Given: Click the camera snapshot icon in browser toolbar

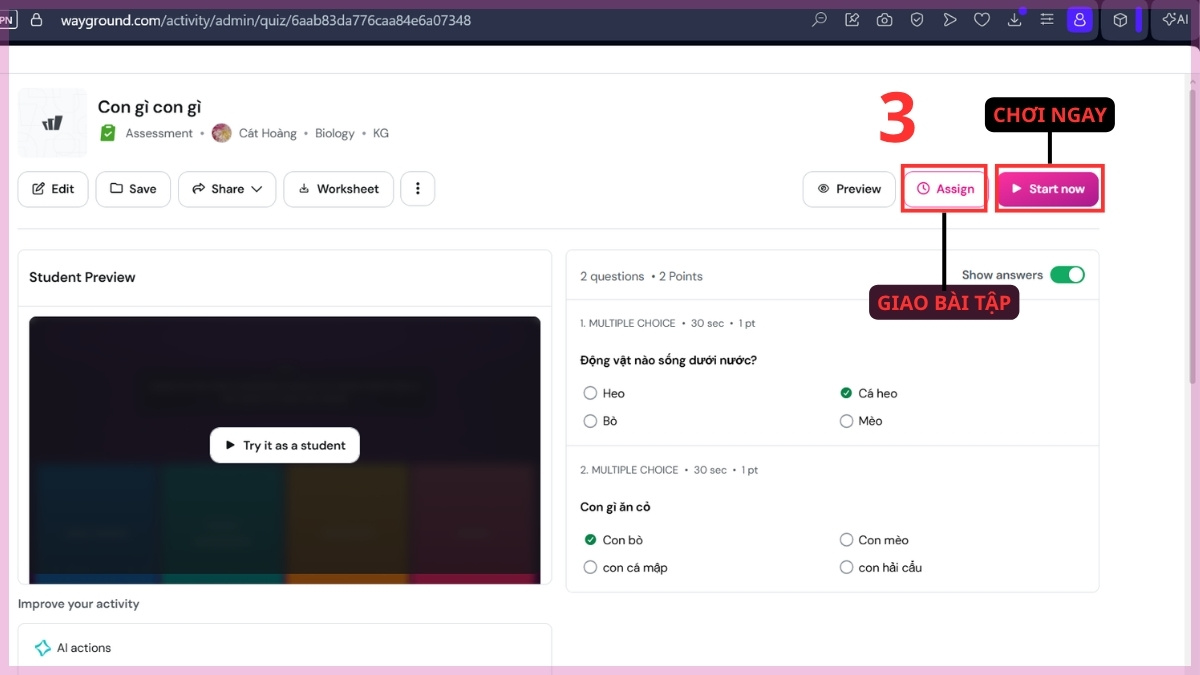Looking at the screenshot, I should (884, 20).
